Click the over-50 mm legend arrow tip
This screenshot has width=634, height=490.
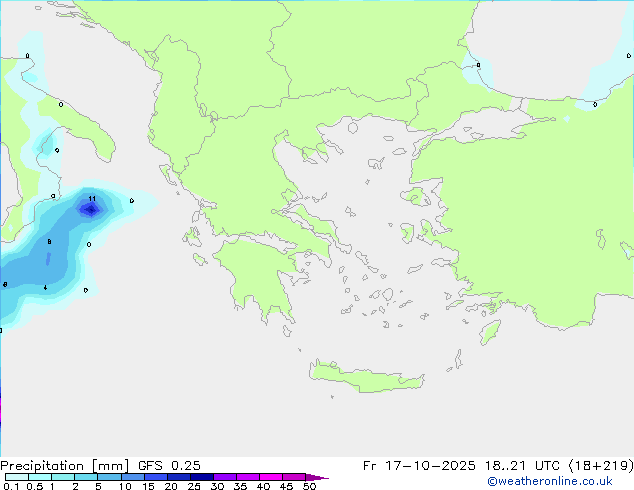(x=317, y=477)
